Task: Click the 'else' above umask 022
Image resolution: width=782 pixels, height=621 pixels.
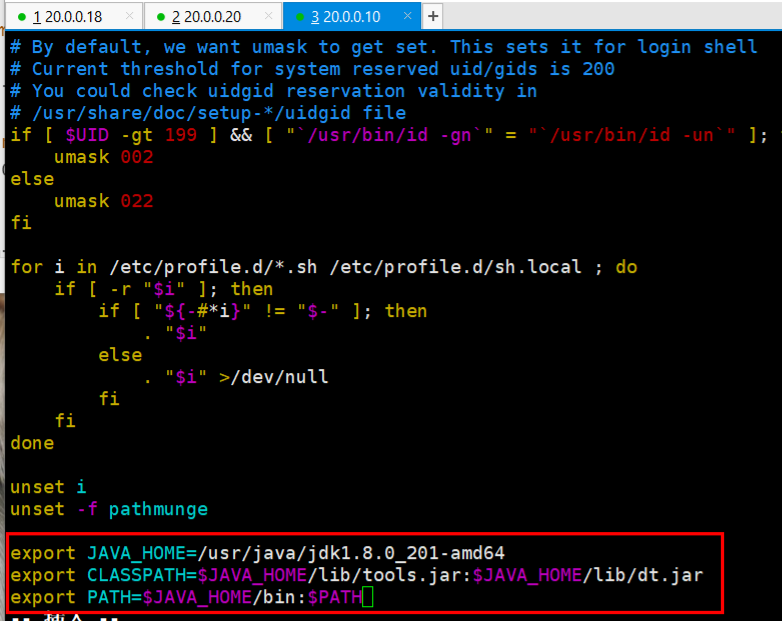Action: (x=32, y=179)
